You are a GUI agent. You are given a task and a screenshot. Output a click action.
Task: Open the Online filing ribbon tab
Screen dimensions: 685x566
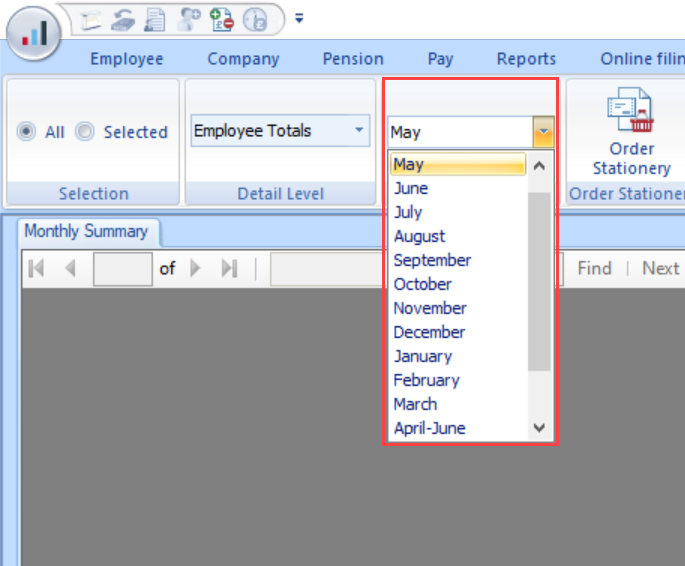click(x=643, y=59)
